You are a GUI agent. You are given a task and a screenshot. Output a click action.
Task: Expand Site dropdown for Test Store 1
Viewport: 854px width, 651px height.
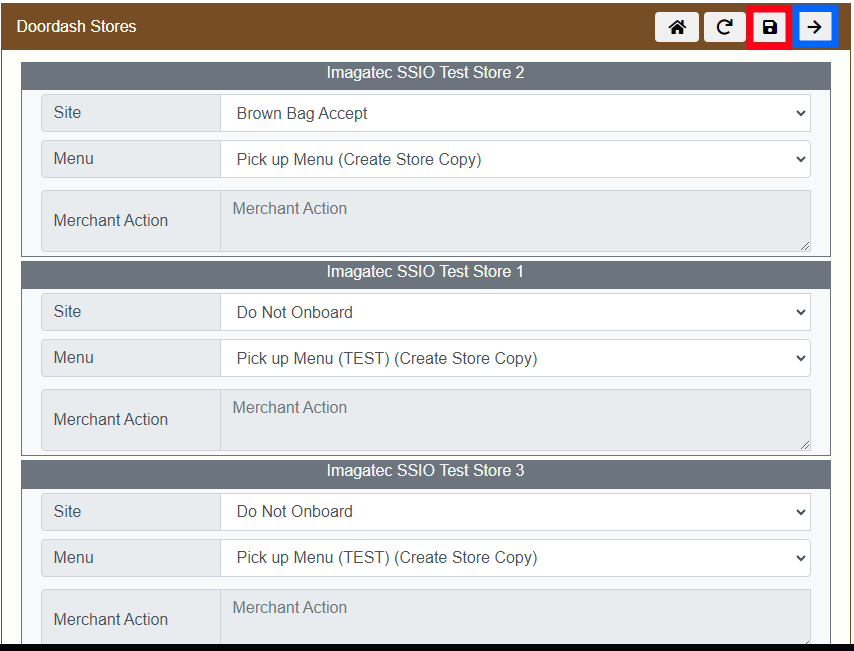(x=515, y=312)
